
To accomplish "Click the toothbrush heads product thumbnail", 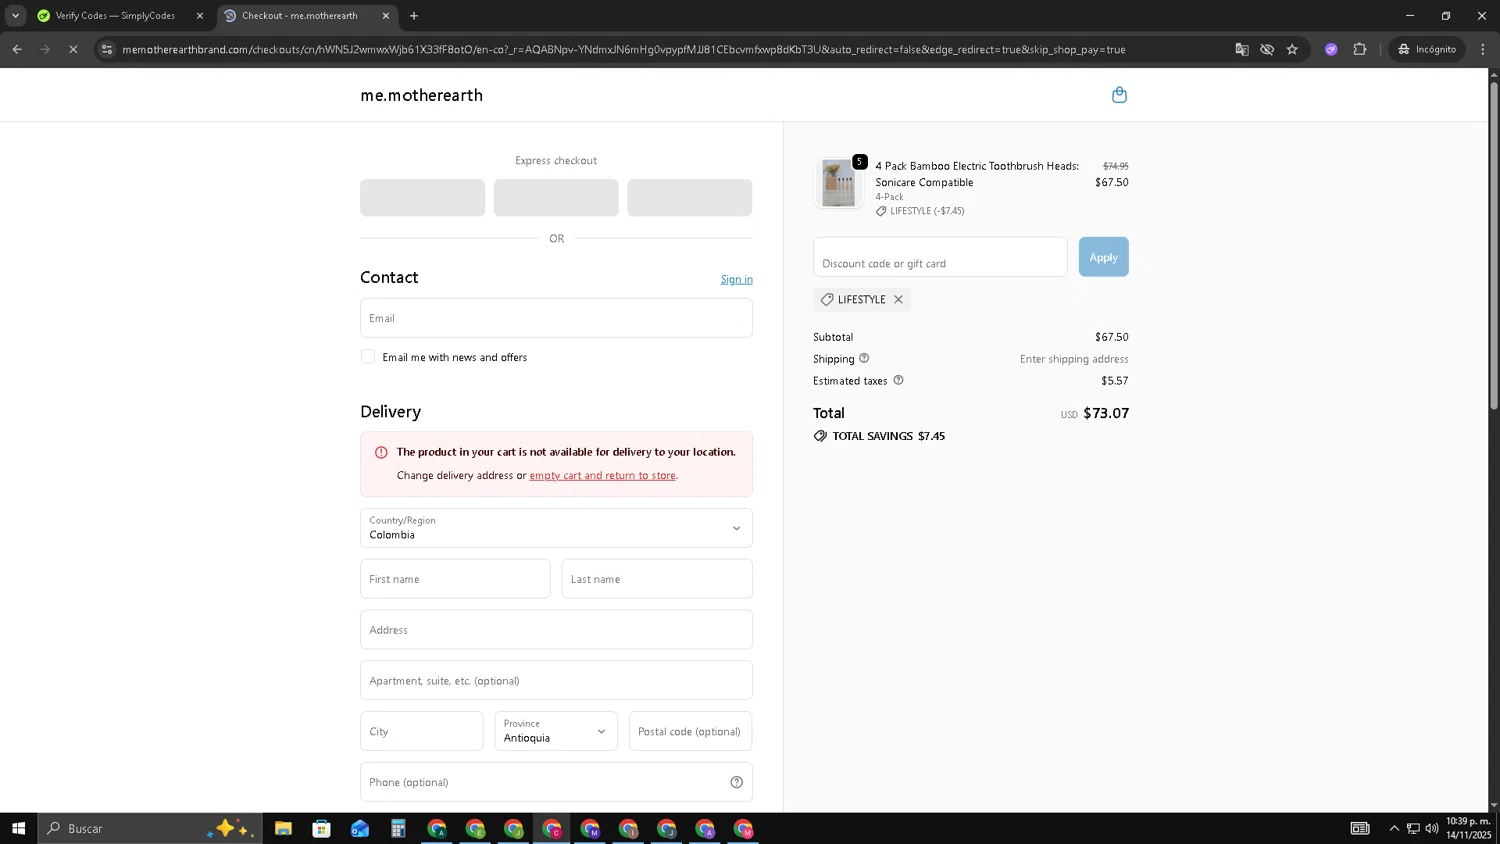I will (838, 184).
